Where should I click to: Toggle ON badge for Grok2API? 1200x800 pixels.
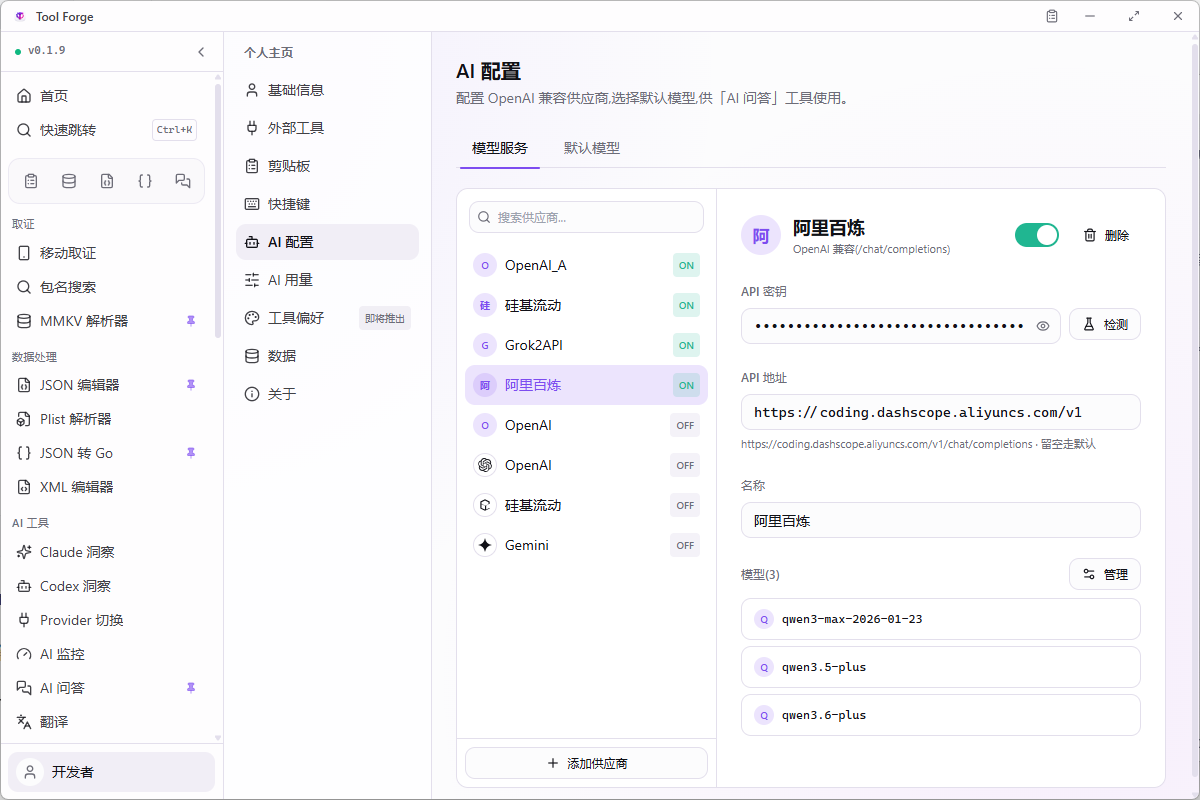coord(686,345)
